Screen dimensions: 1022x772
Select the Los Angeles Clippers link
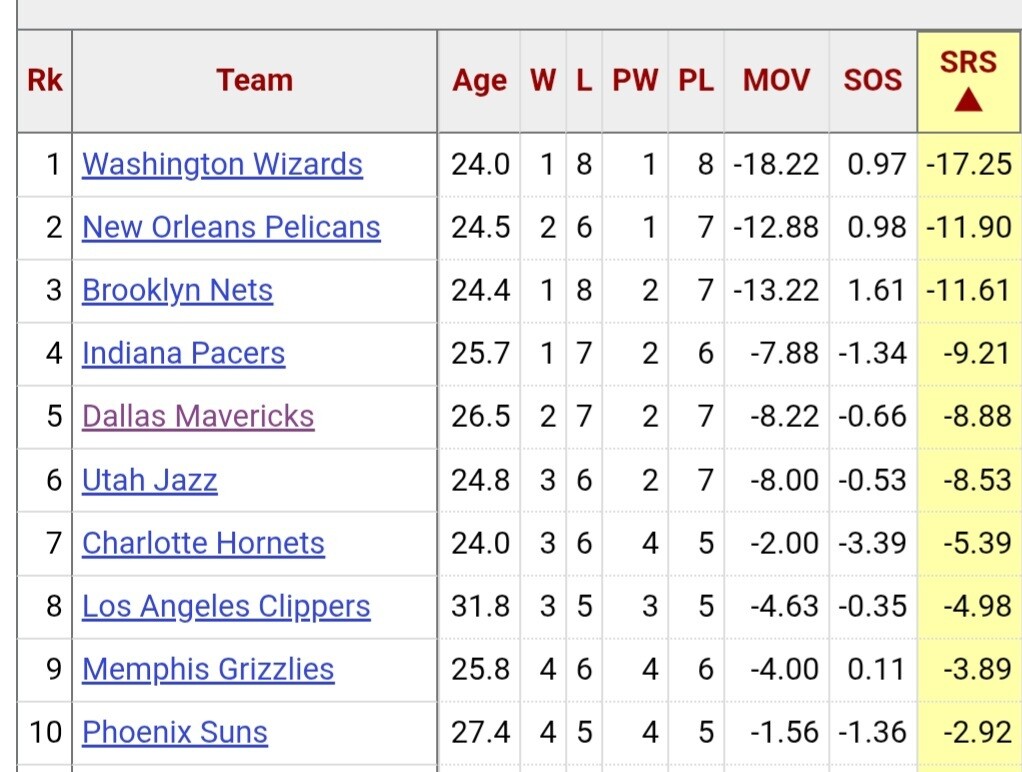(226, 606)
